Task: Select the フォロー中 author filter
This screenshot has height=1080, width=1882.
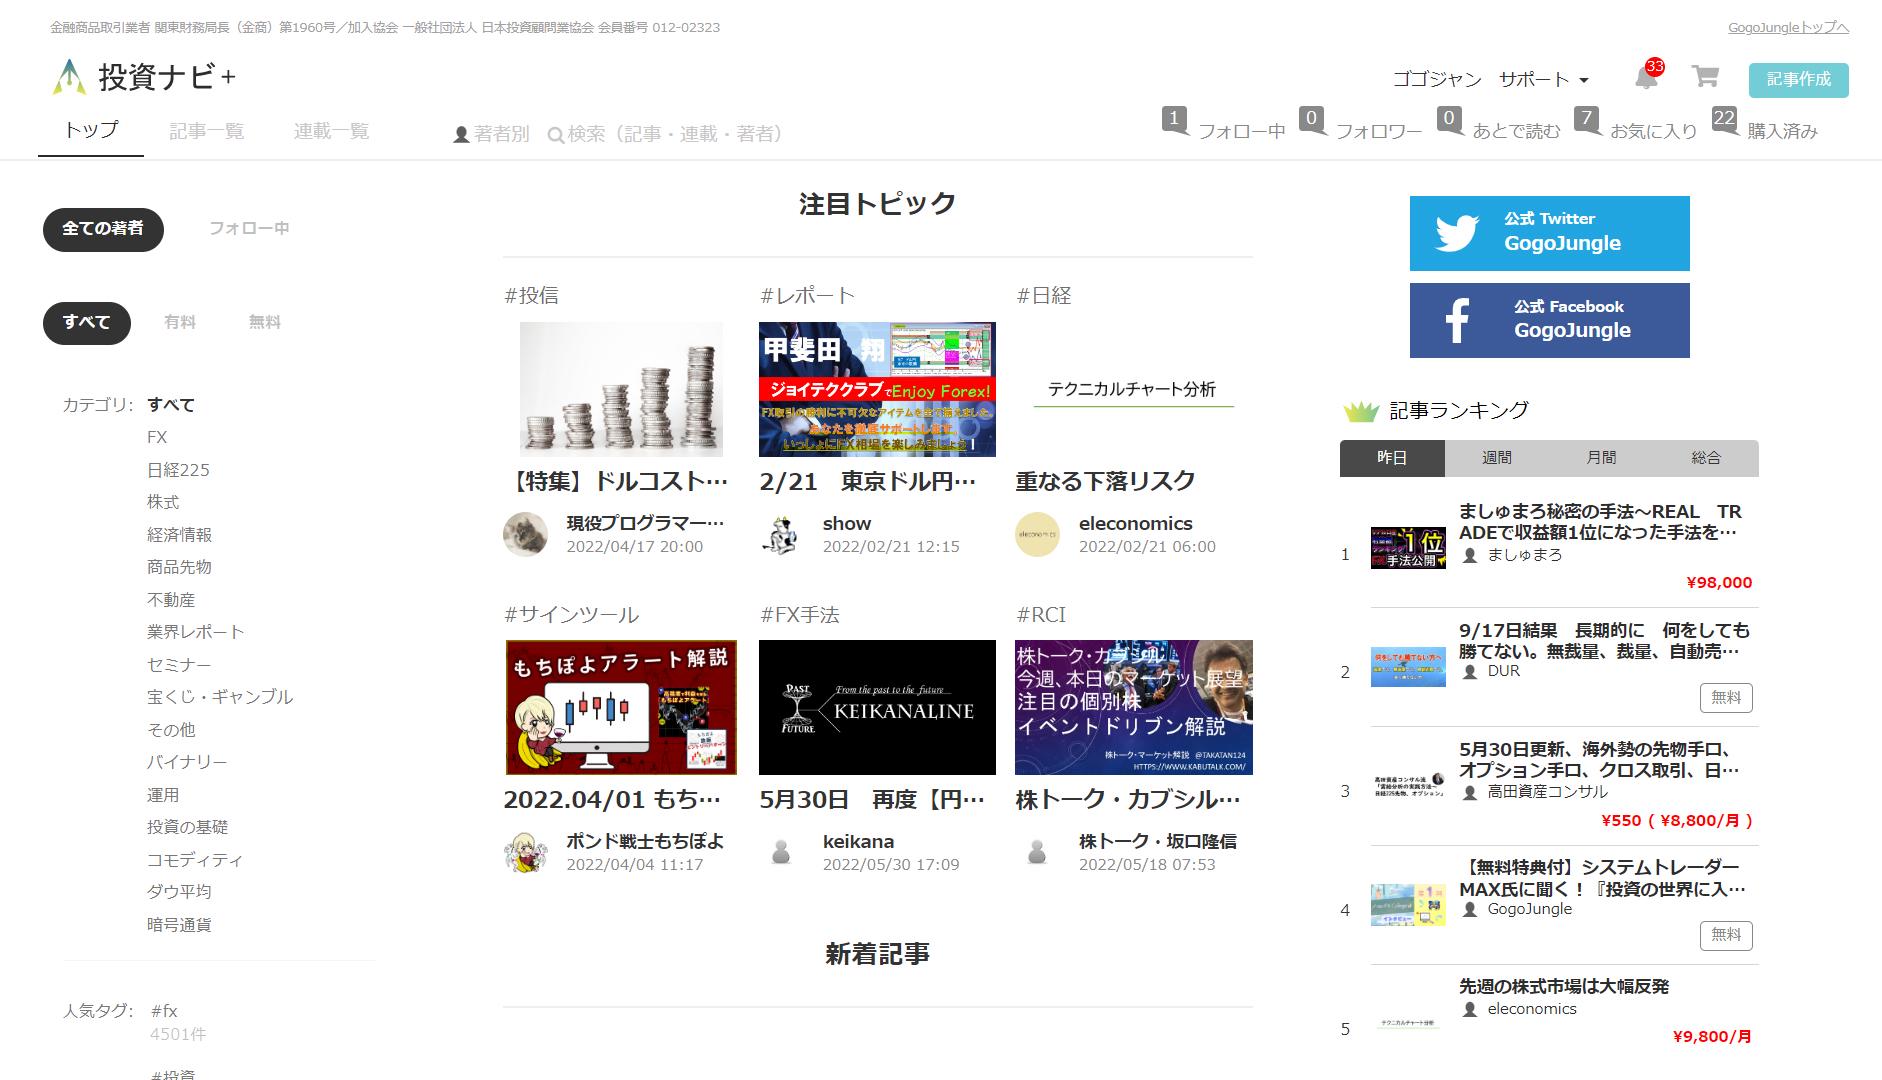Action: point(249,229)
